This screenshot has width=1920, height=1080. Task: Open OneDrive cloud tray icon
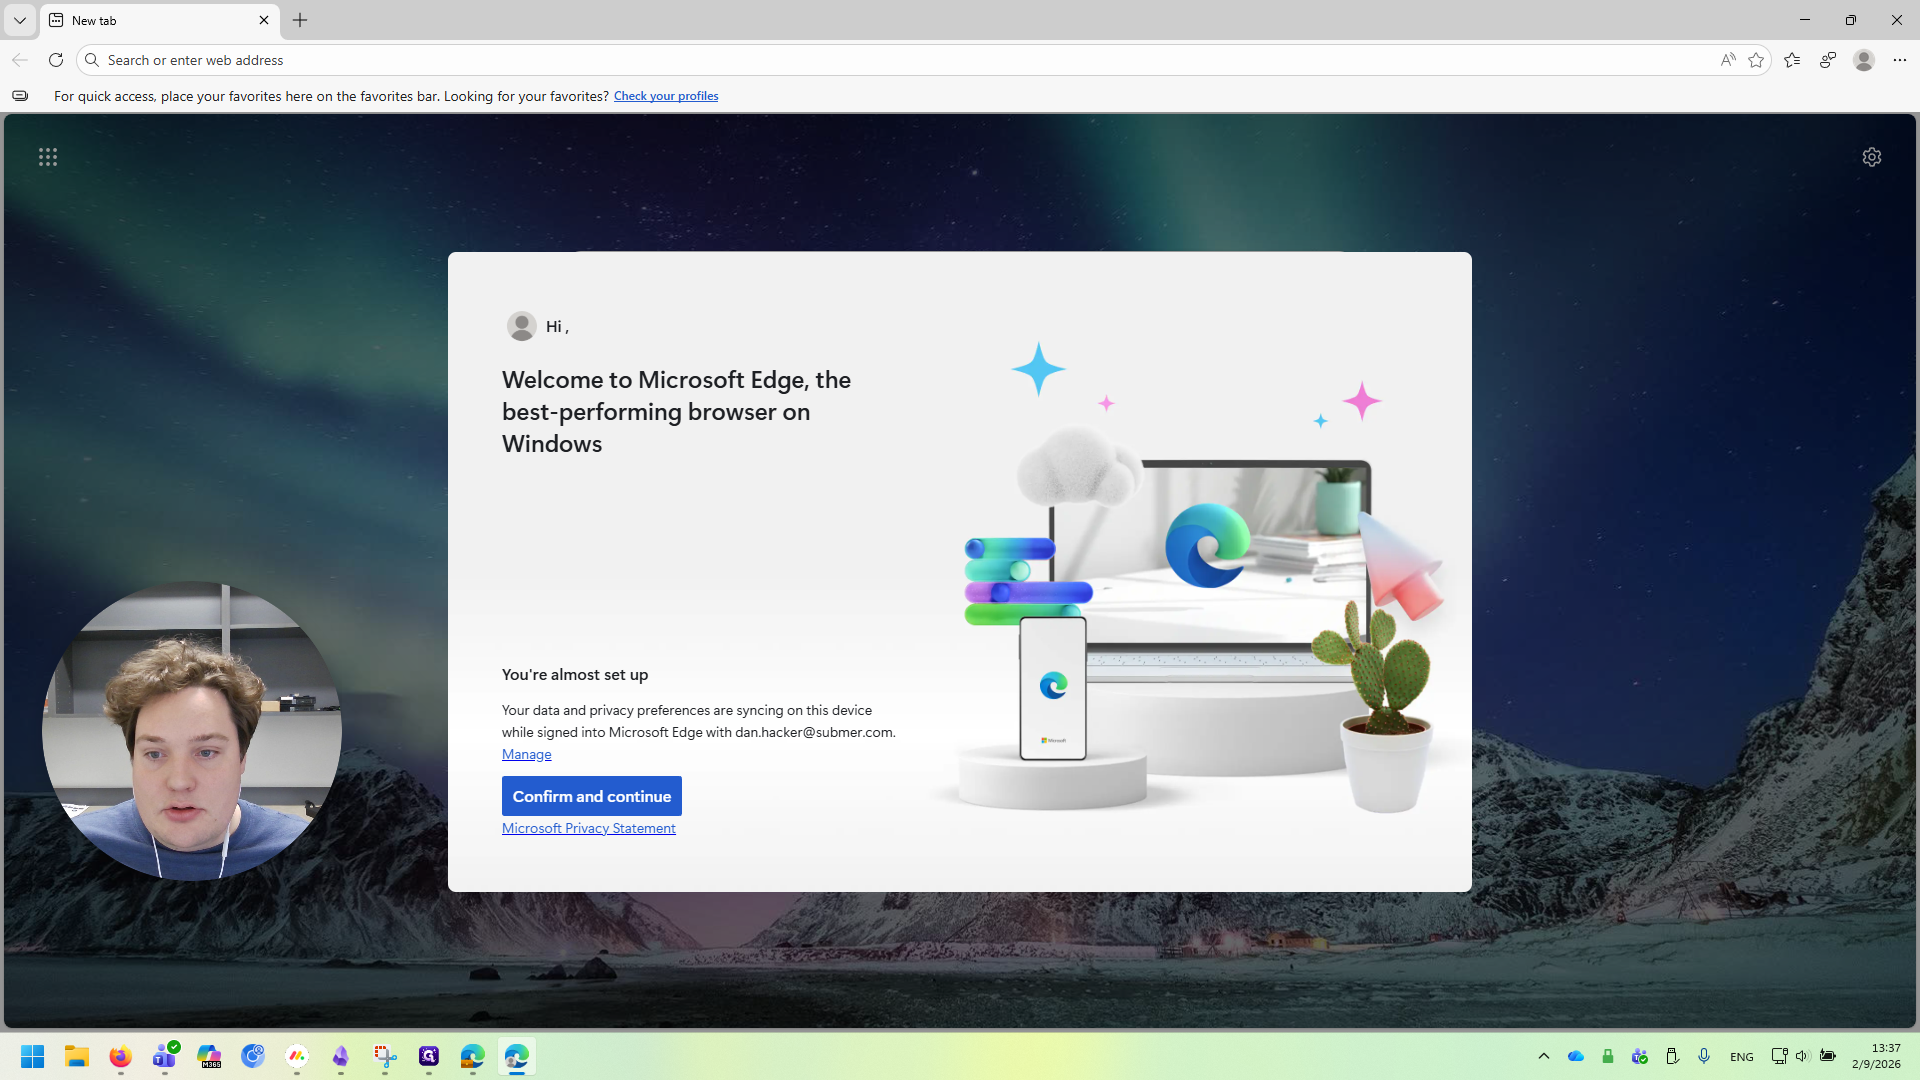[x=1576, y=1056]
